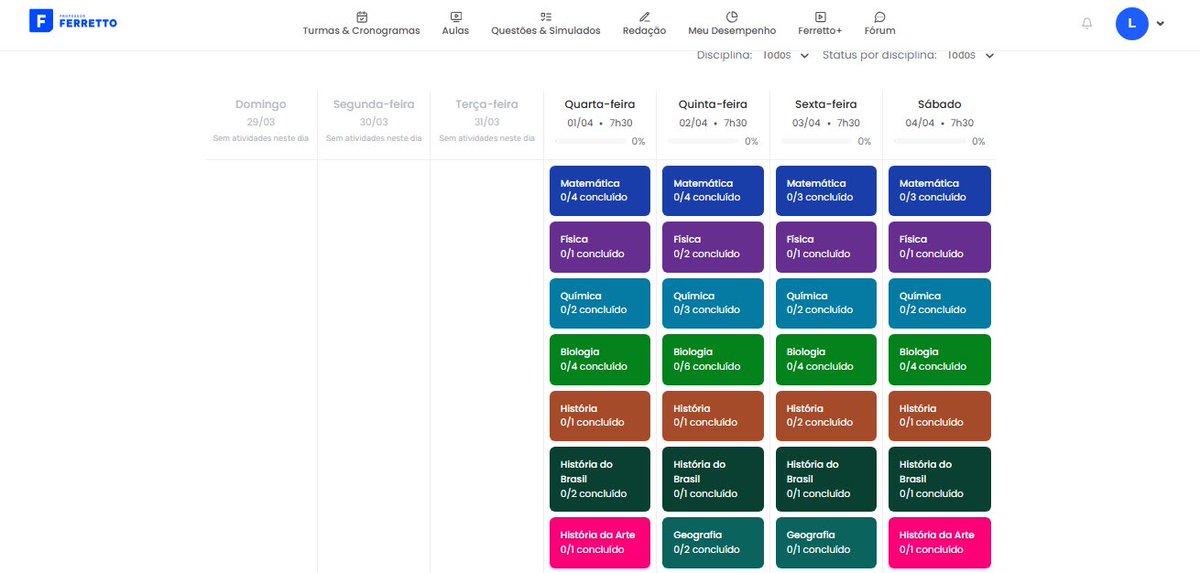Open Sexta-feira Física 0/1 card

(826, 247)
